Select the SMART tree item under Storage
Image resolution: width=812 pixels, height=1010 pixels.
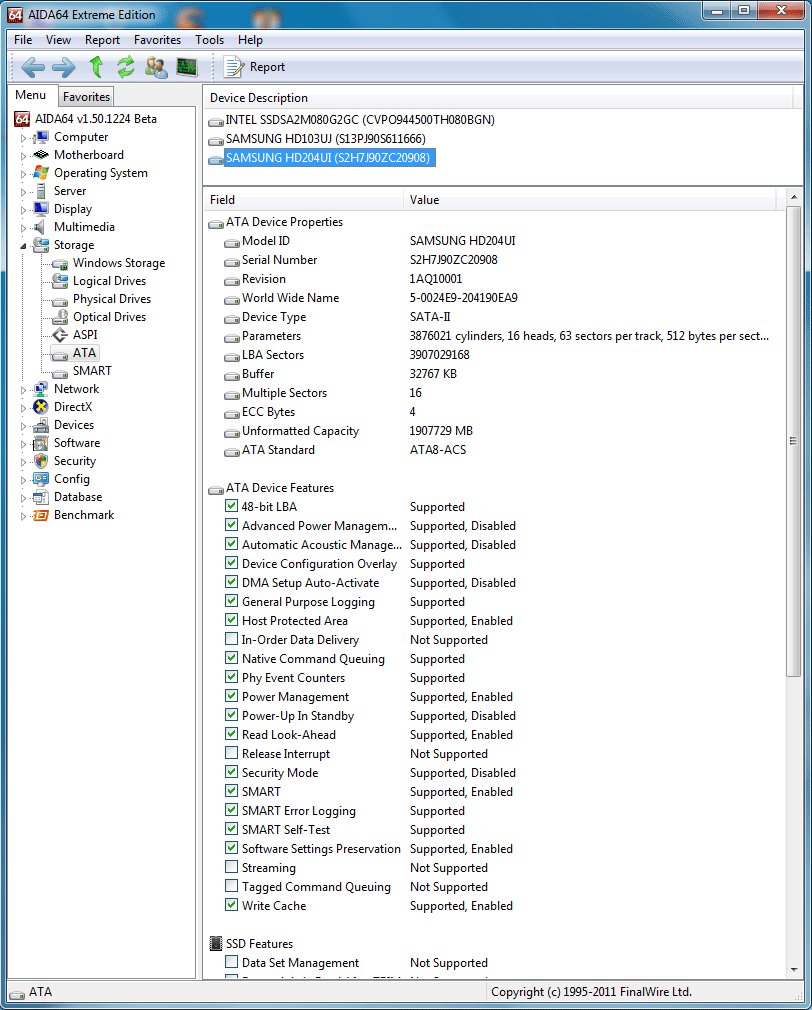point(91,371)
